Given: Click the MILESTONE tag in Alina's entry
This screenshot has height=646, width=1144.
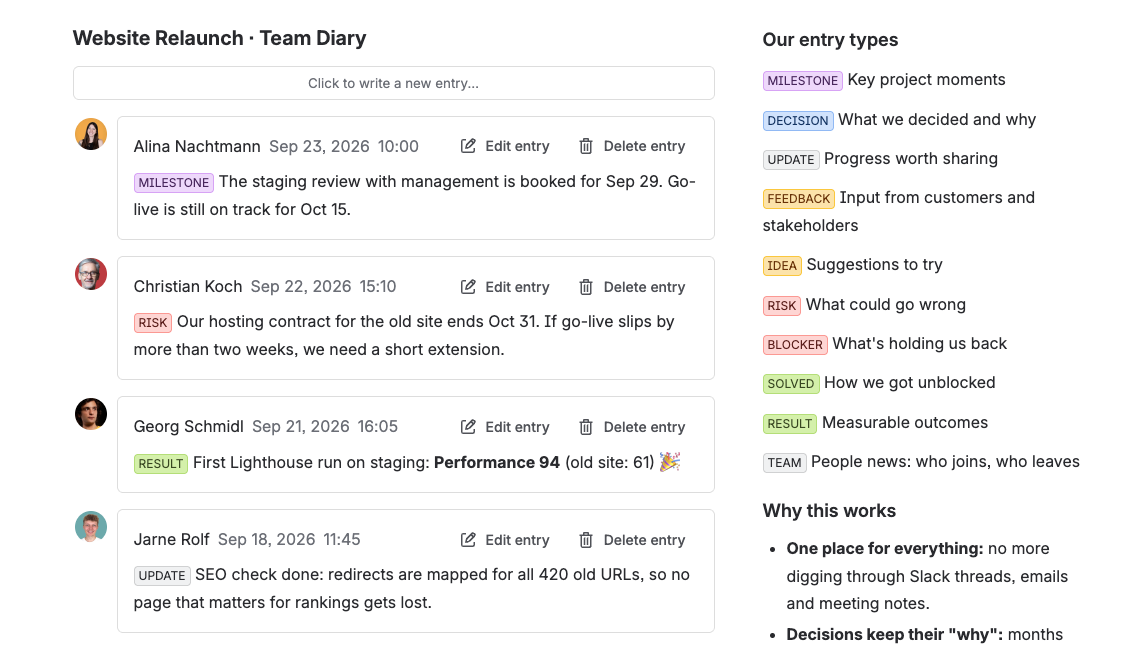Looking at the screenshot, I should (174, 182).
